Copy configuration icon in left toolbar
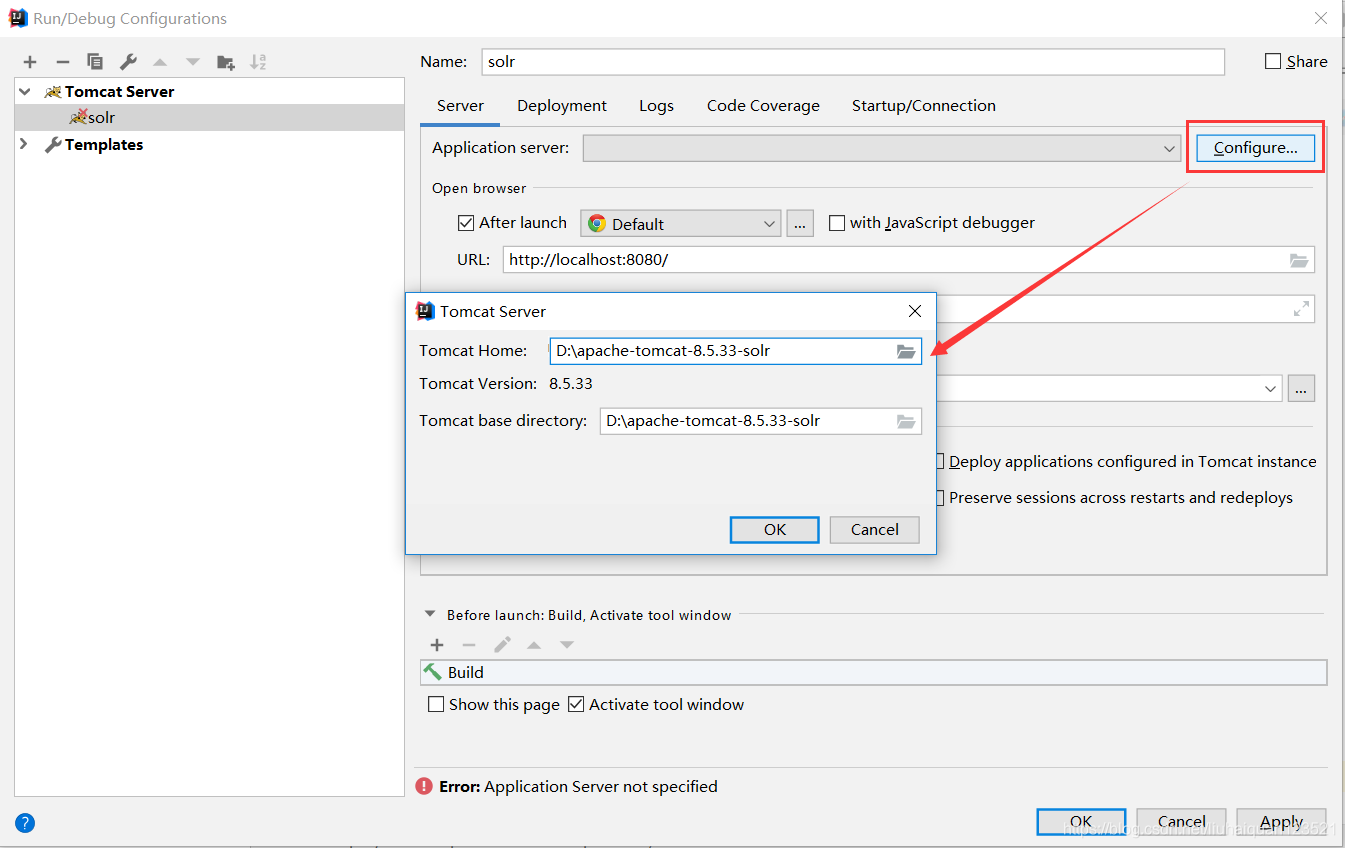The height and width of the screenshot is (848, 1345). (x=95, y=62)
